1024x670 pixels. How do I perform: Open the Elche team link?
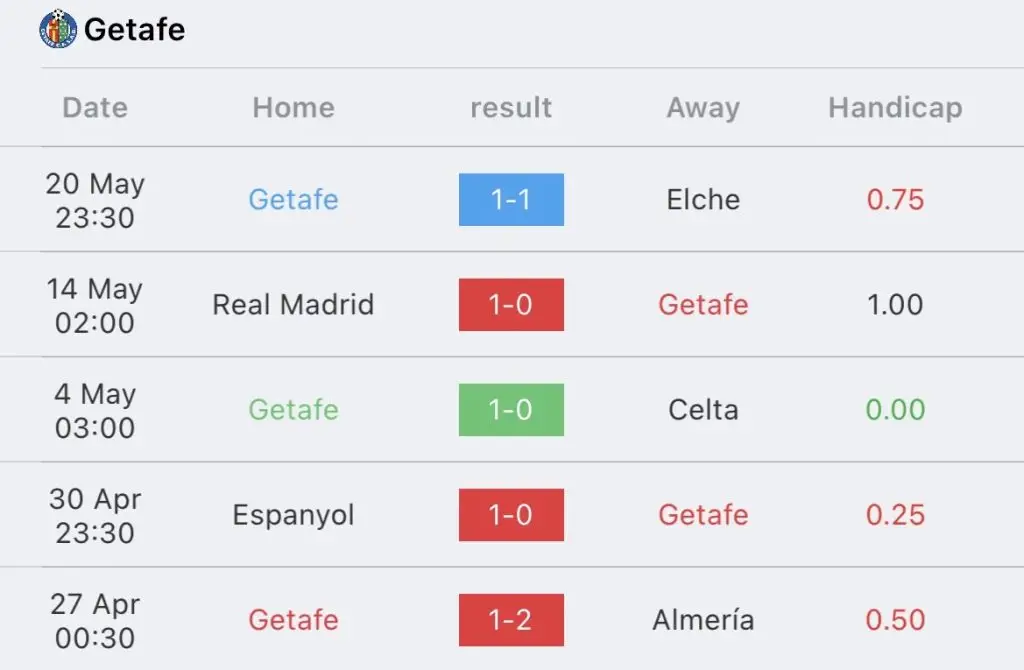coord(703,200)
